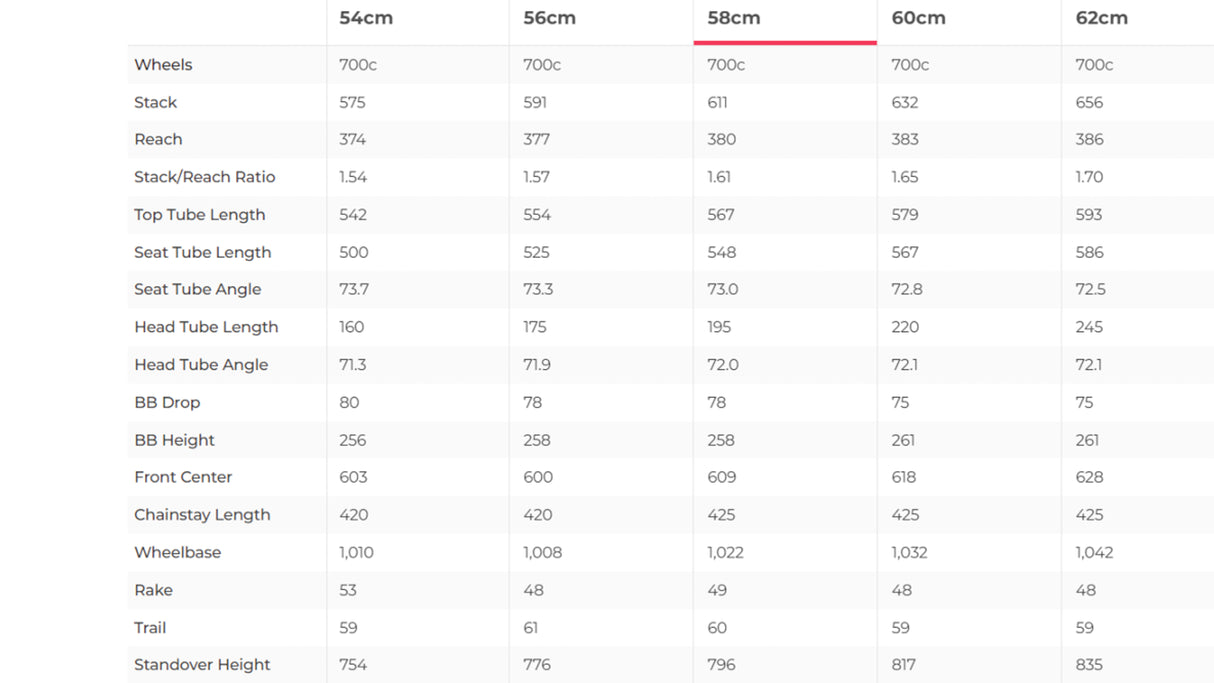The width and height of the screenshot is (1214, 683).
Task: Select the 62cm size column header
Action: (x=1101, y=18)
